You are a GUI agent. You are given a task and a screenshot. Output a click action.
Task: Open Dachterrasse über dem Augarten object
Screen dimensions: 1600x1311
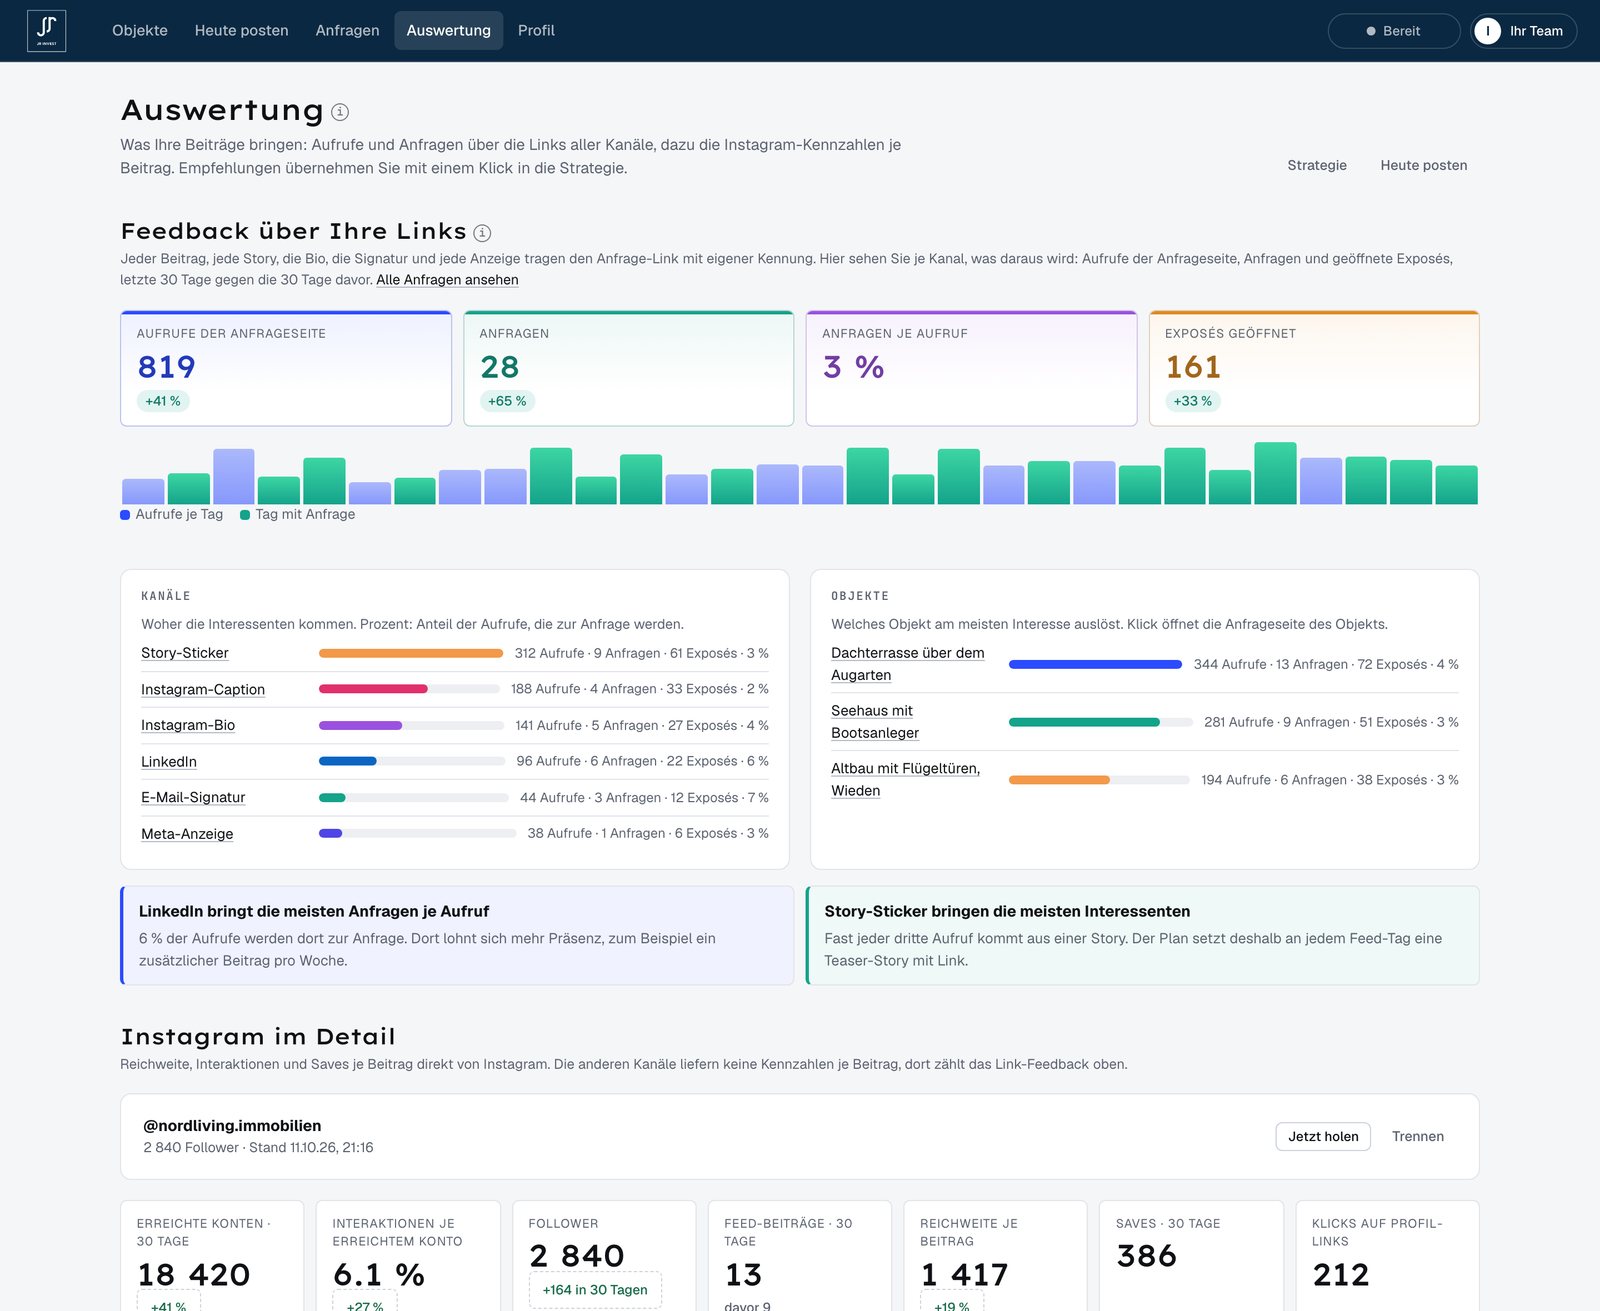[908, 664]
